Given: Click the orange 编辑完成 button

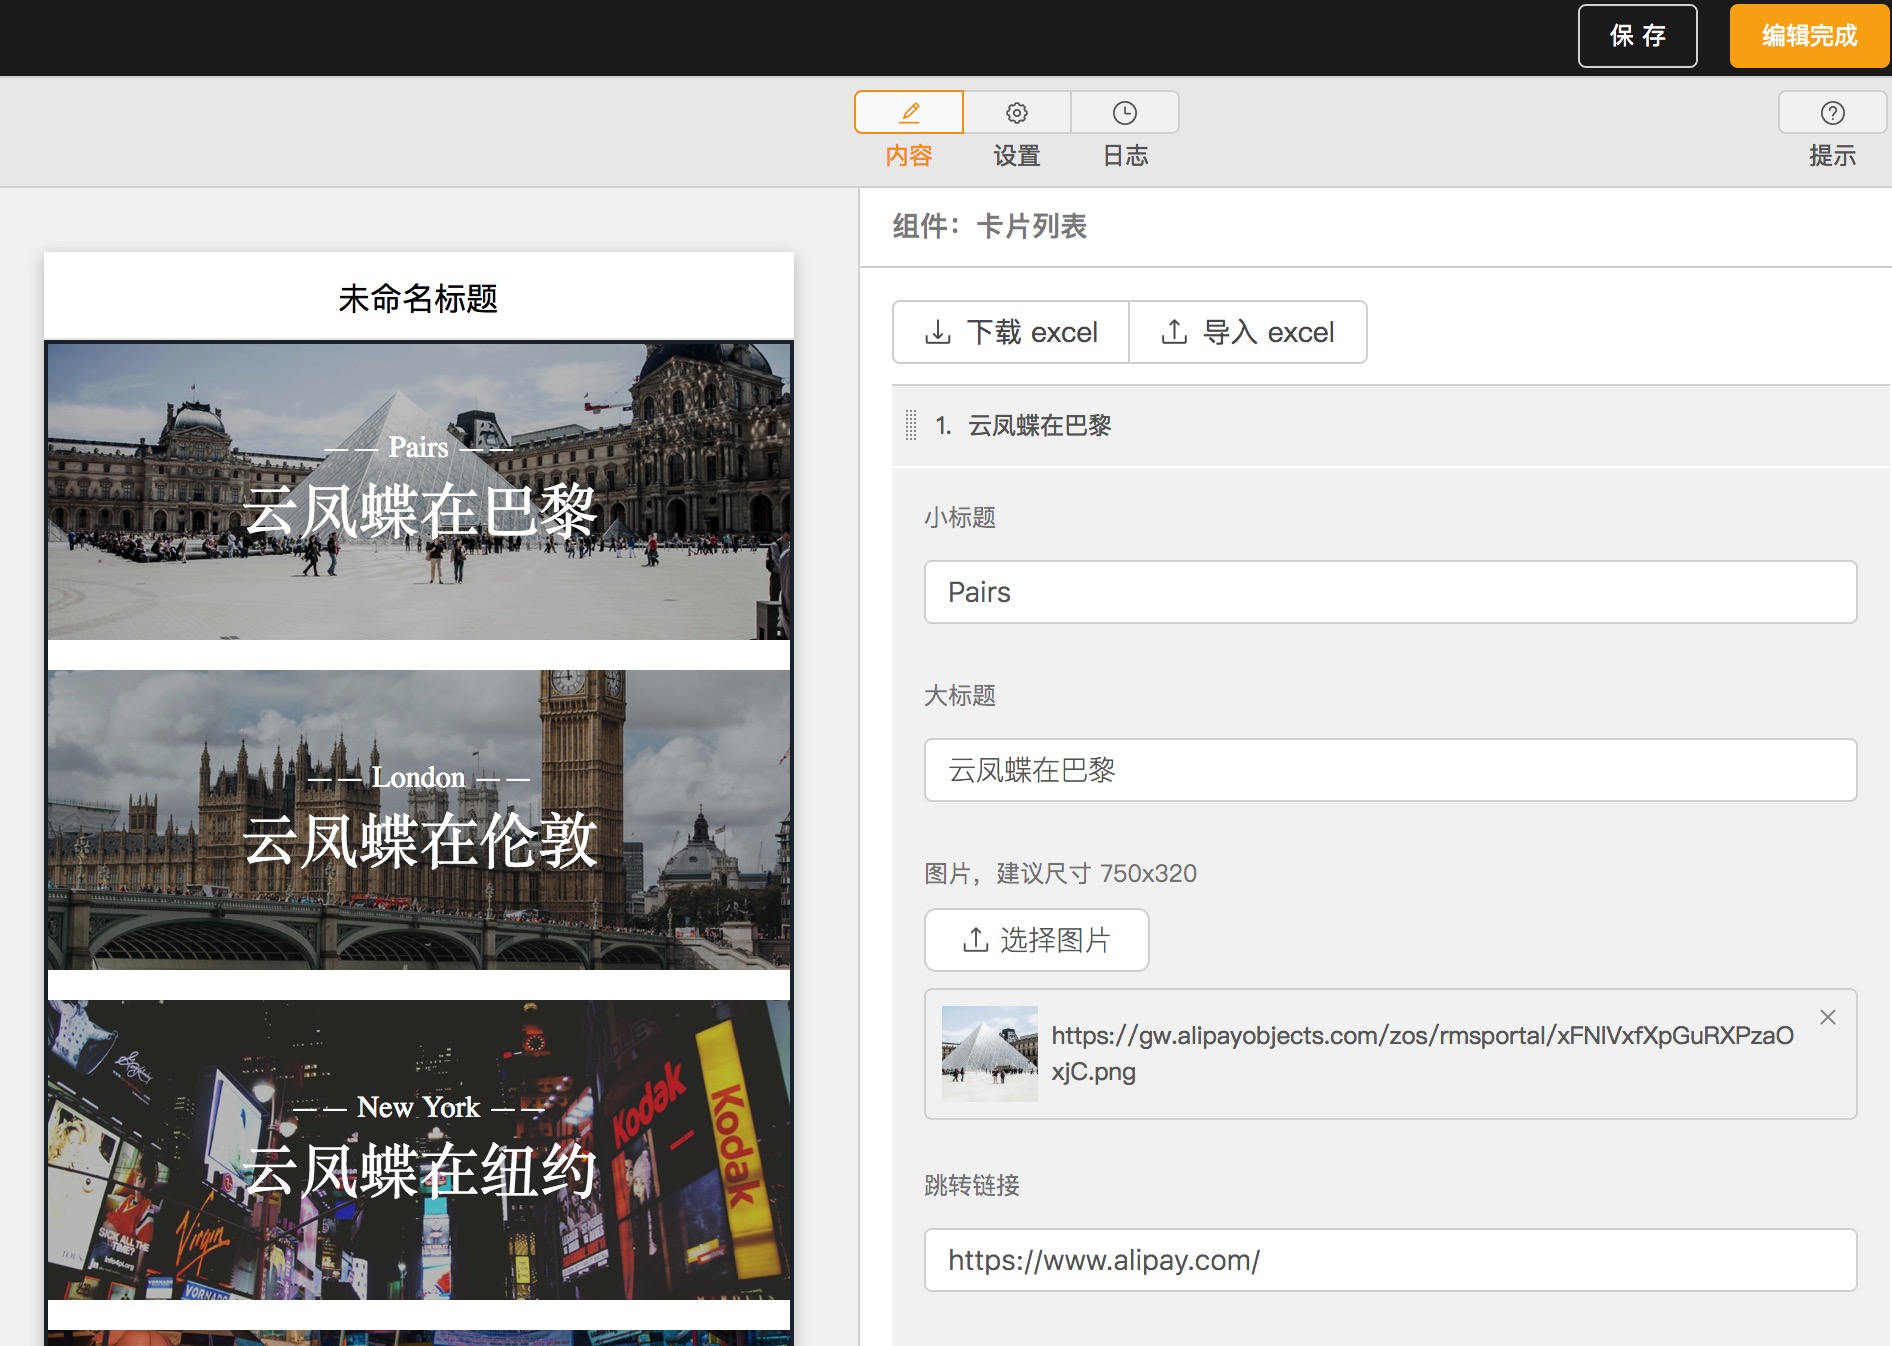Looking at the screenshot, I should click(1810, 36).
